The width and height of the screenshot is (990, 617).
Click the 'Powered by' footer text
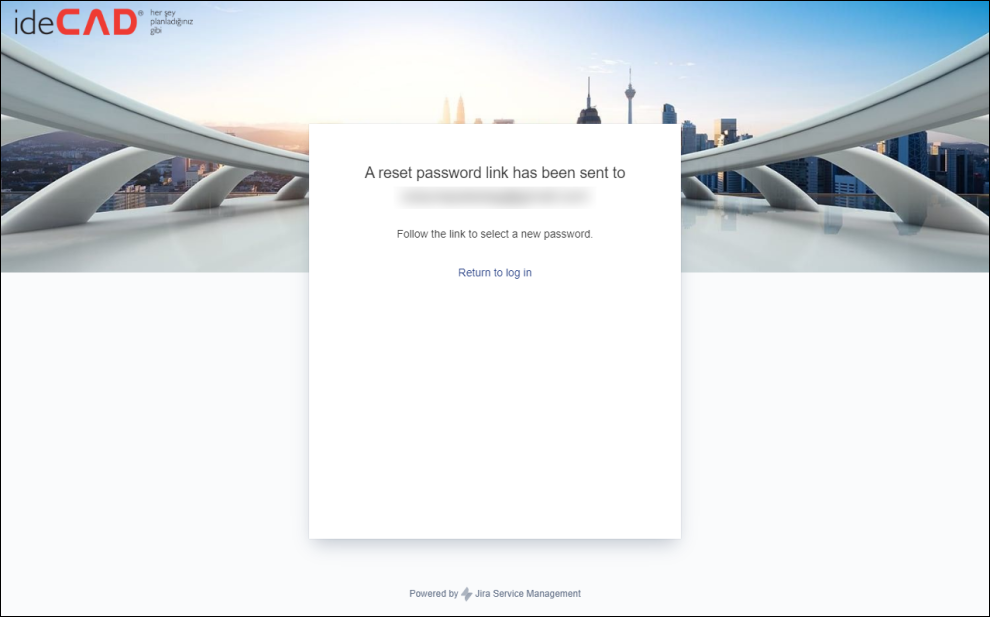coord(433,594)
